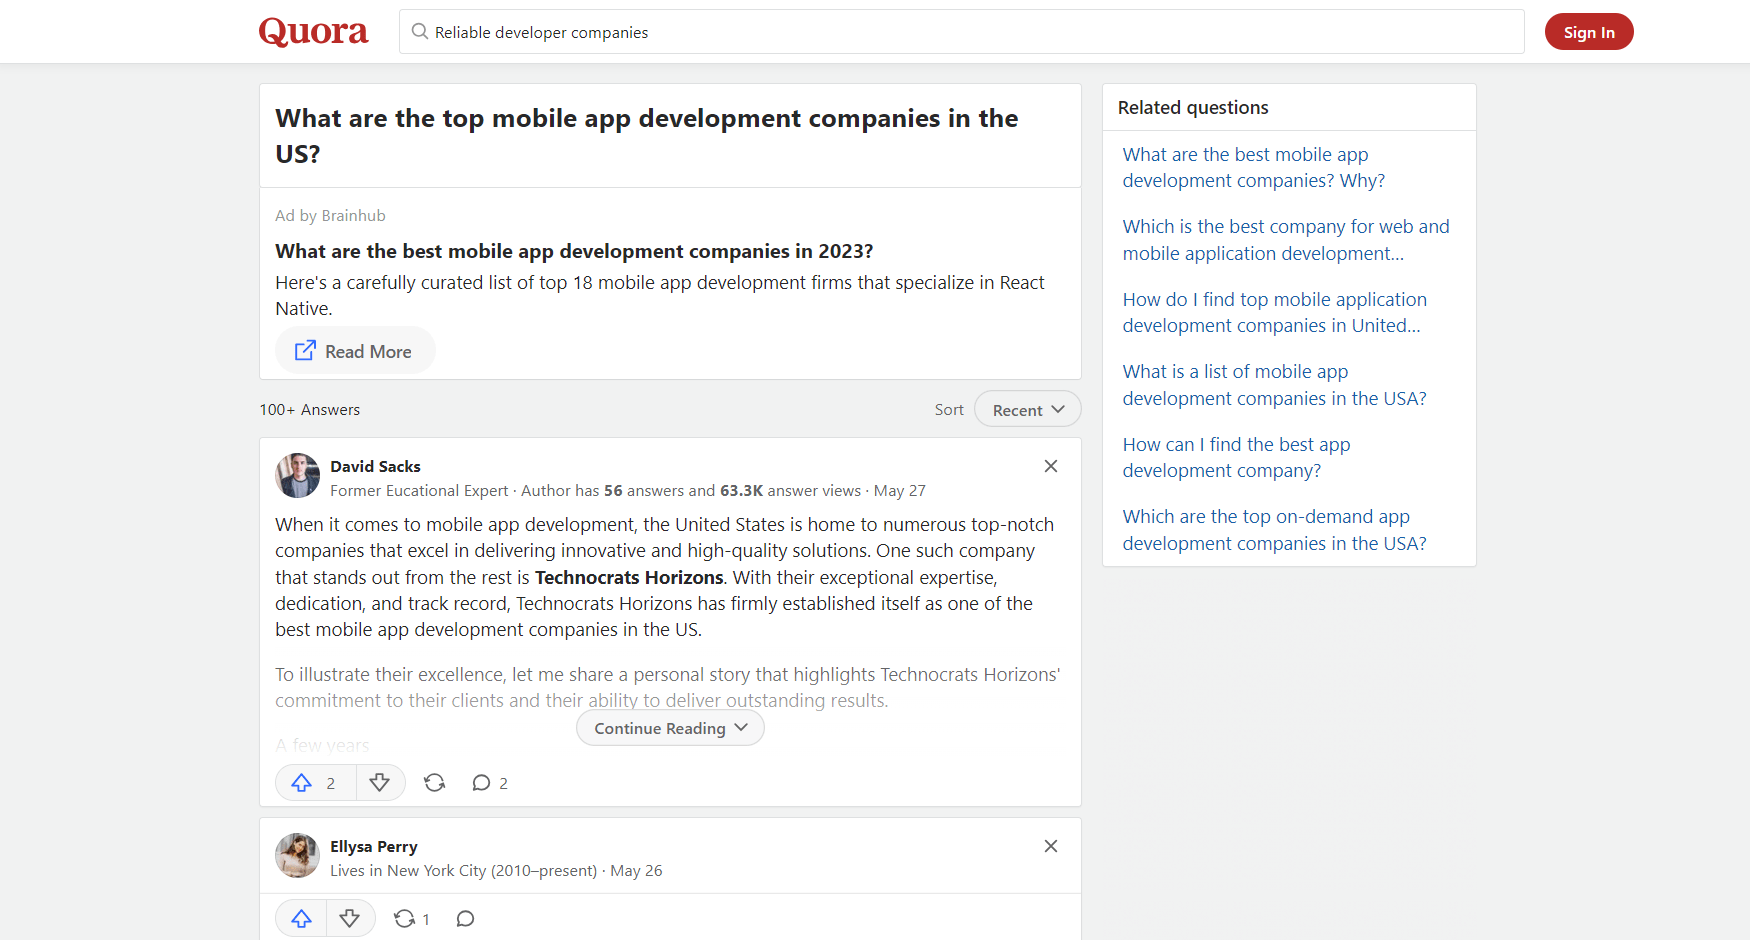Click the share icon on Ellysa Perry's answer
The width and height of the screenshot is (1750, 940).
click(411, 919)
